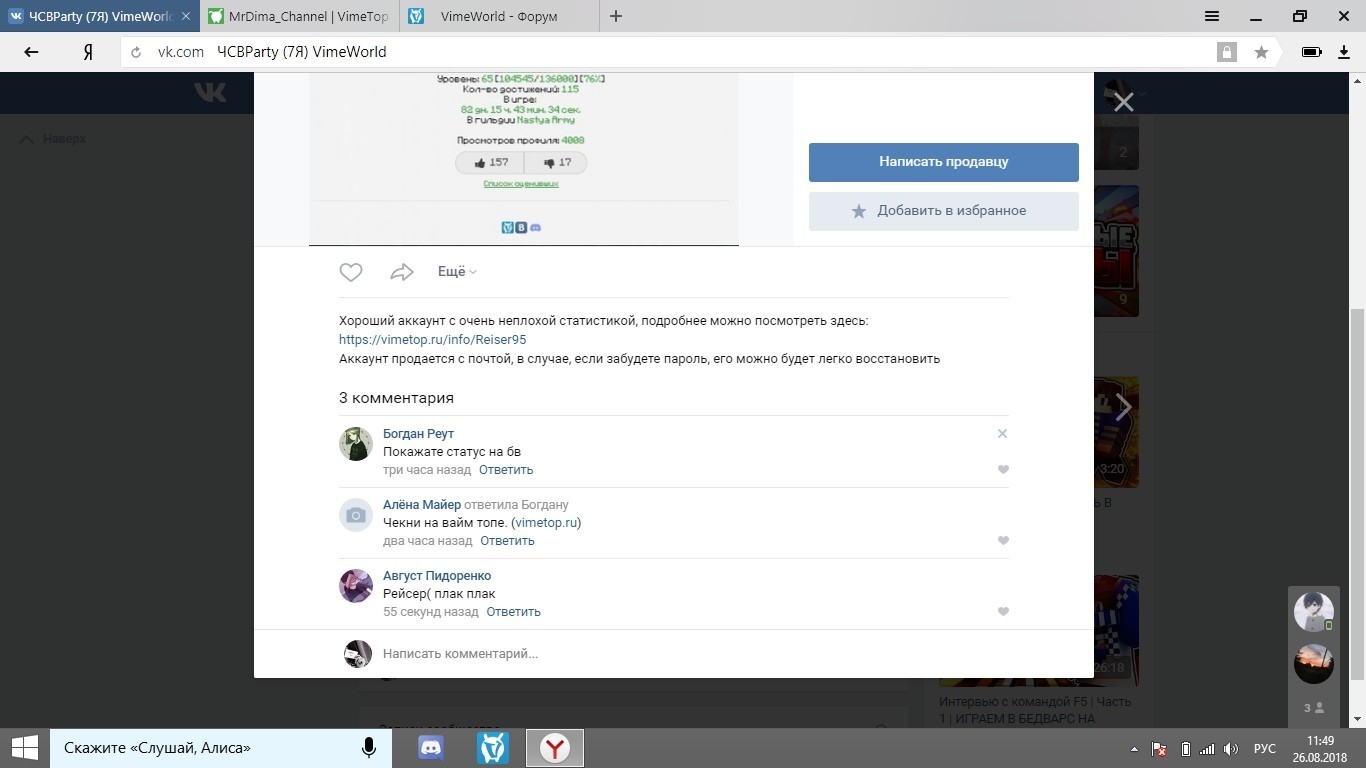
Task: Like Август Пидоренко's comment
Action: click(1003, 612)
